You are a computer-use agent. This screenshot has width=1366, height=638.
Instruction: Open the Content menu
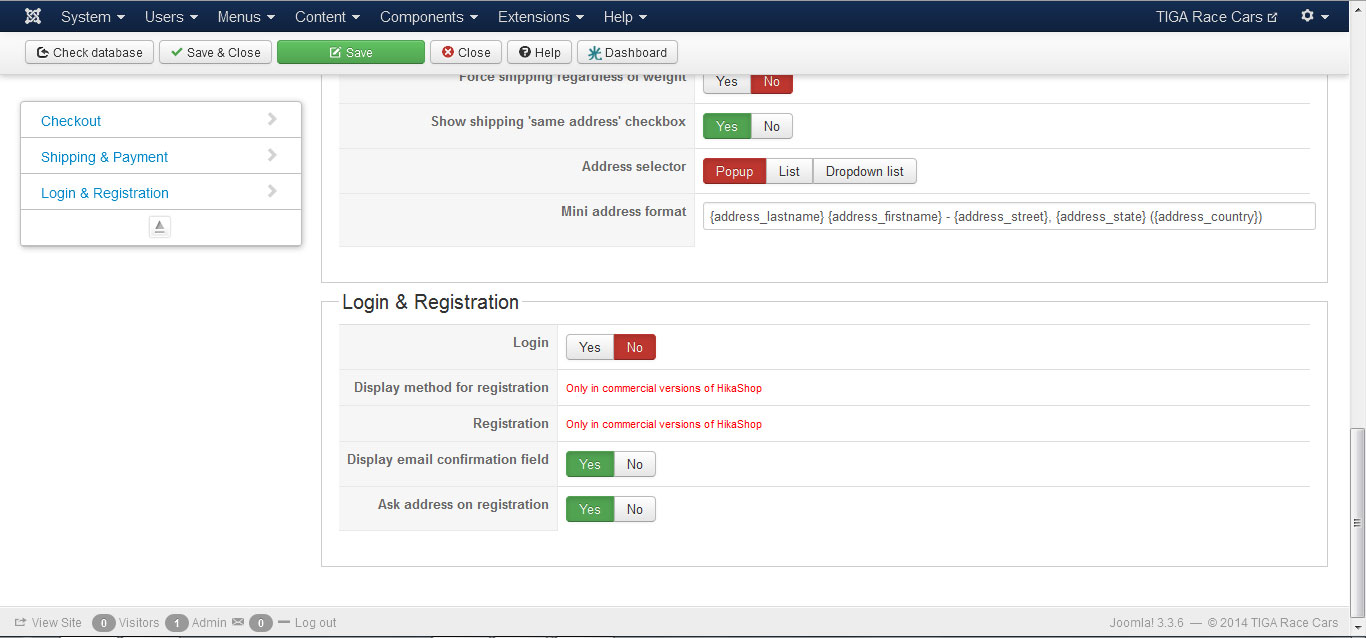point(329,16)
